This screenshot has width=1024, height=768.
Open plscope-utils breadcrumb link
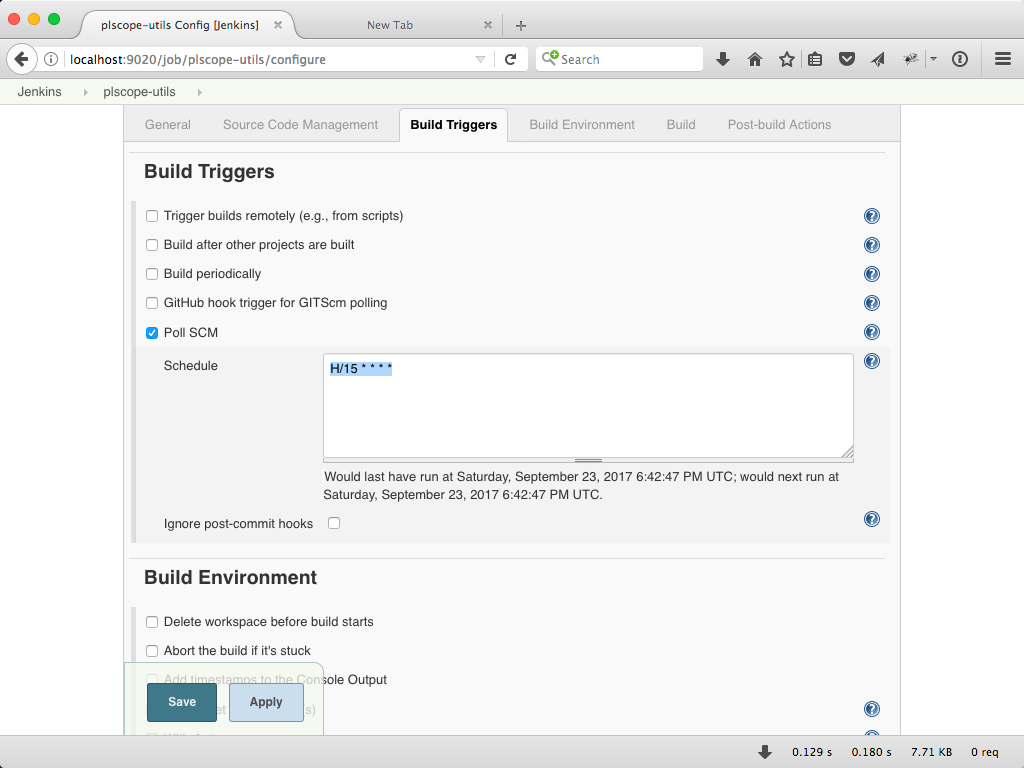click(139, 92)
